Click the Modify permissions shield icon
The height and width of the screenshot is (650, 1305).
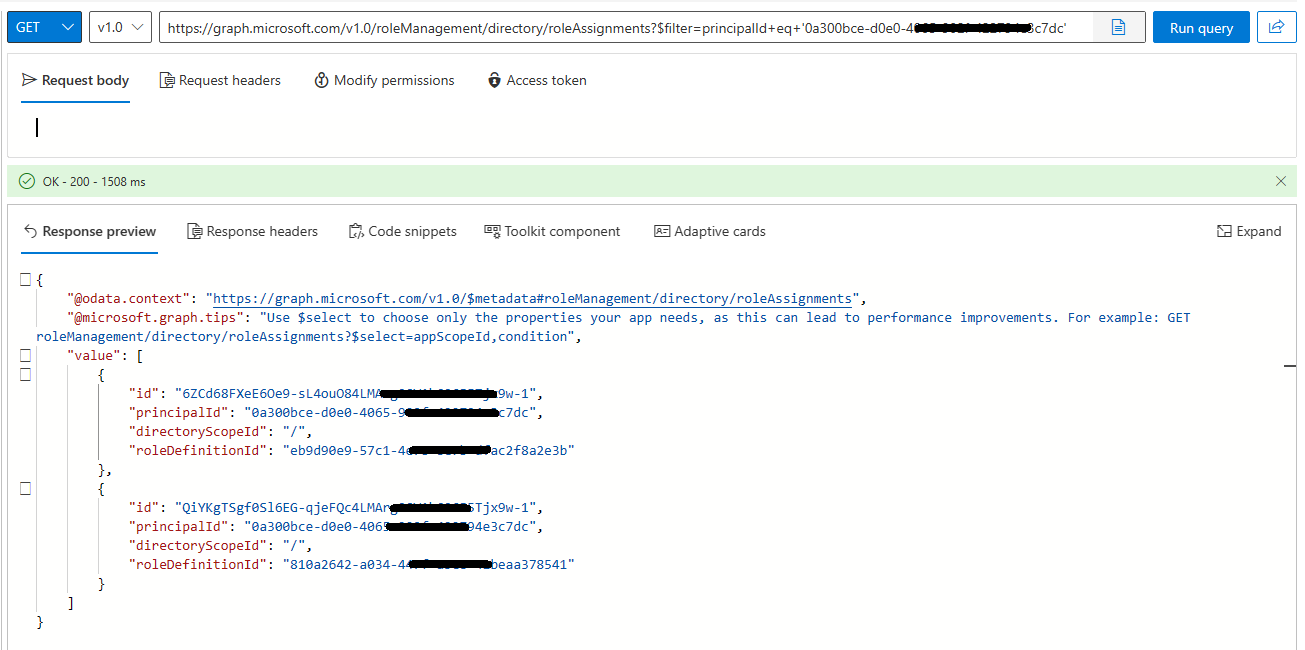click(321, 80)
